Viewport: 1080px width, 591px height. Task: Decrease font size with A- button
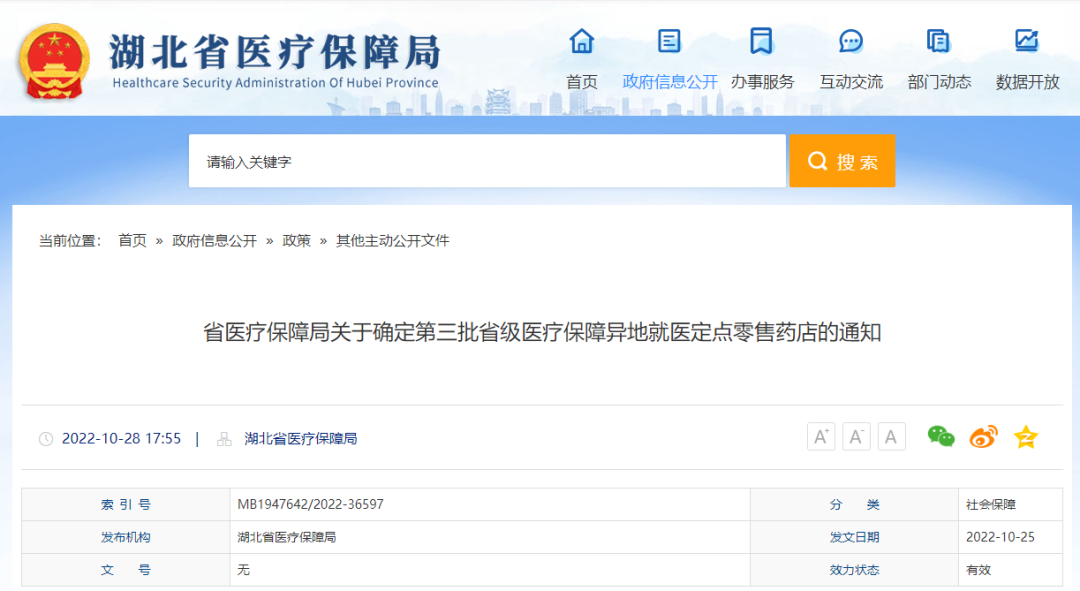(x=856, y=437)
